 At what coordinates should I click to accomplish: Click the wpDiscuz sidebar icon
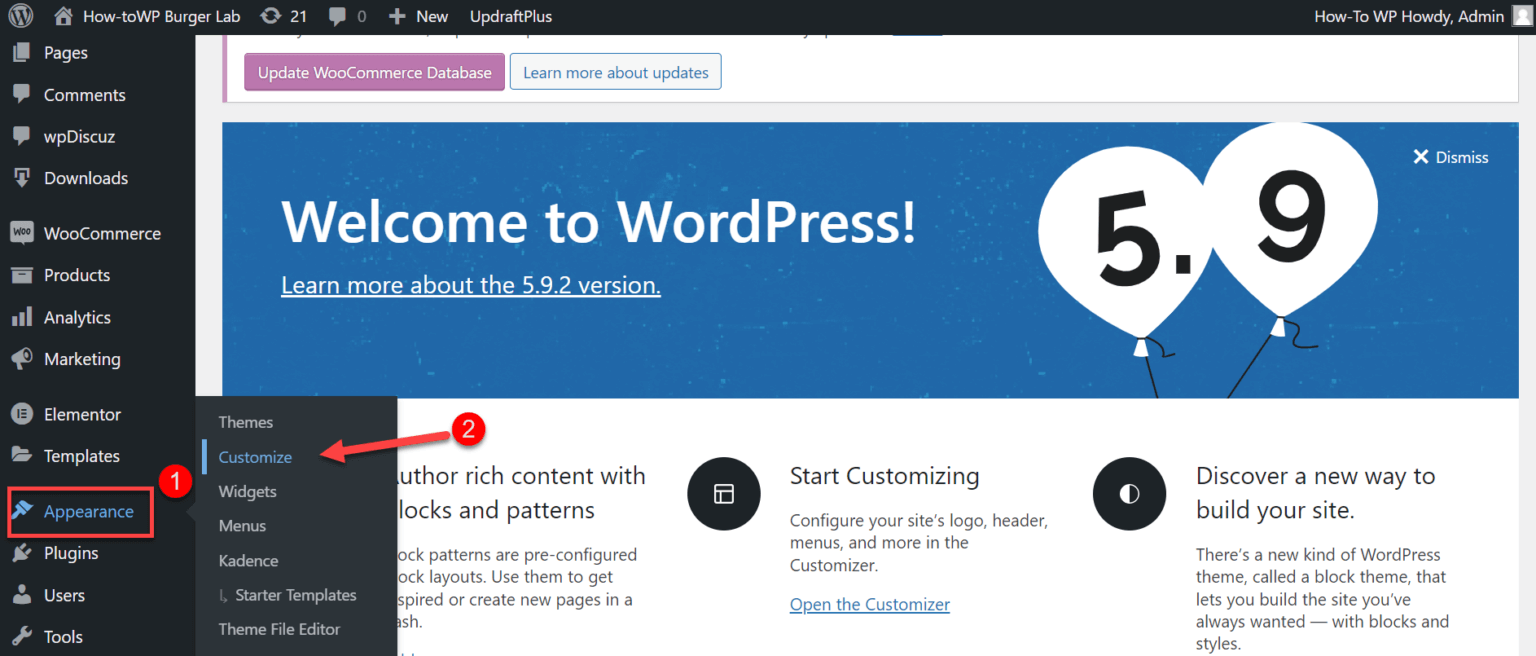pos(21,137)
